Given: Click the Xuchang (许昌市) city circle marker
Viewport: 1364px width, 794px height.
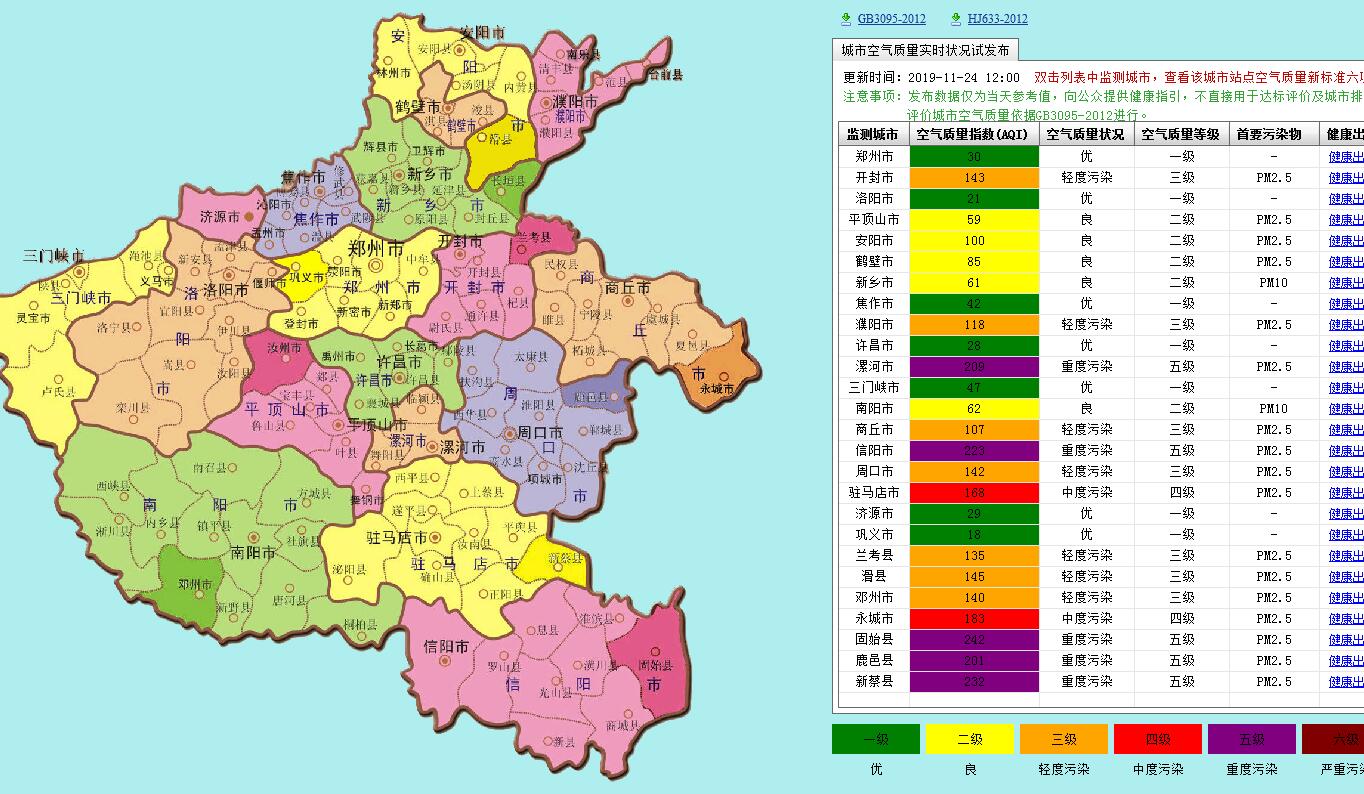Looking at the screenshot, I should click(x=401, y=378).
